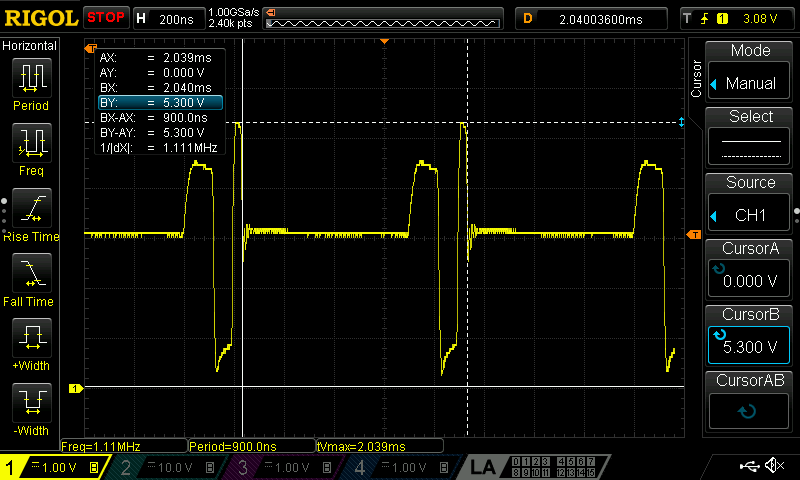Toggle channel 1 at 1.00 V
Image resolution: width=800 pixels, height=480 pixels.
52,467
